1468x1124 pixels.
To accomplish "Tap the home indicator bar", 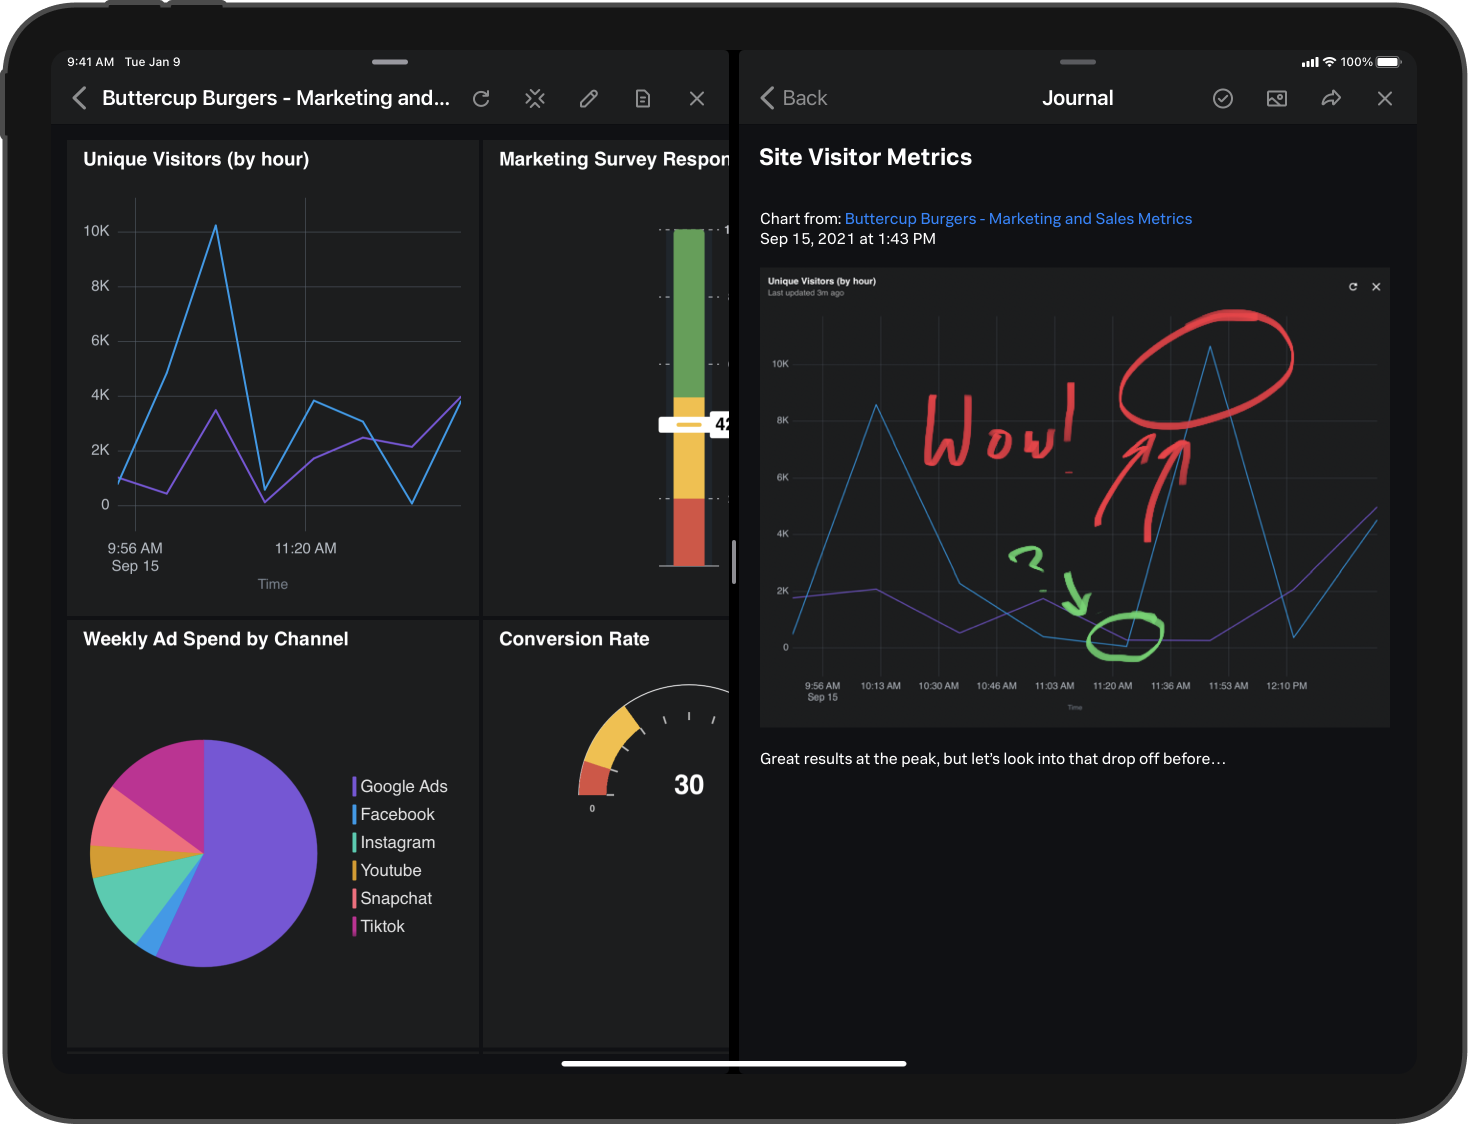I will pyautogui.click(x=734, y=1063).
